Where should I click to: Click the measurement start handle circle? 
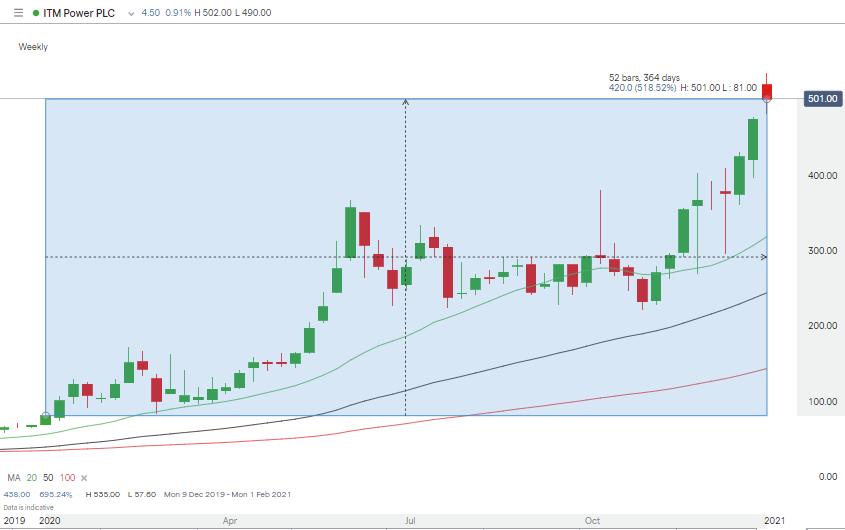[46, 416]
